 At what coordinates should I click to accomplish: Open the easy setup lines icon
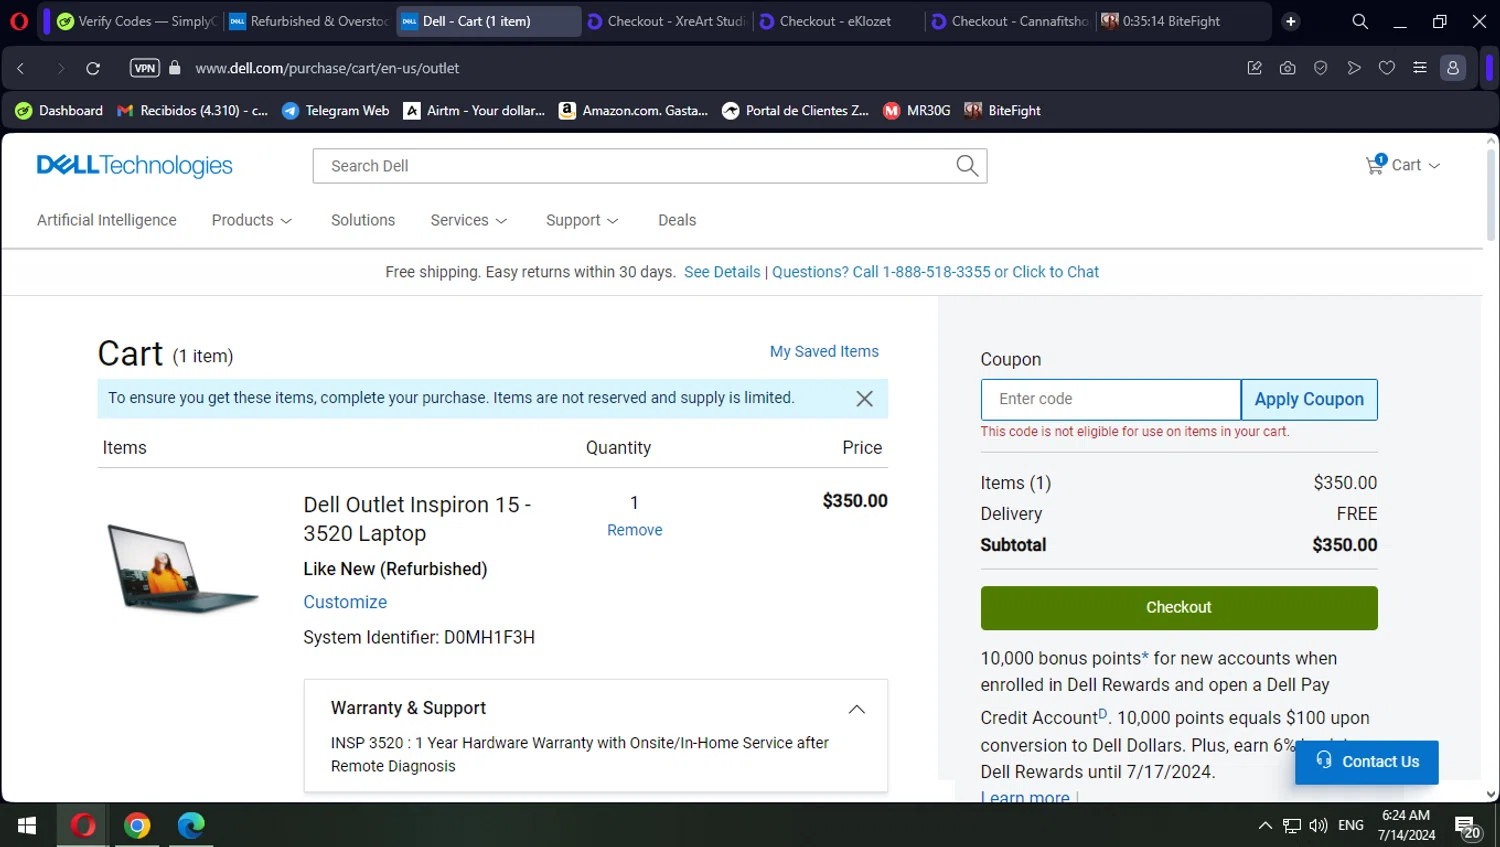tap(1419, 68)
